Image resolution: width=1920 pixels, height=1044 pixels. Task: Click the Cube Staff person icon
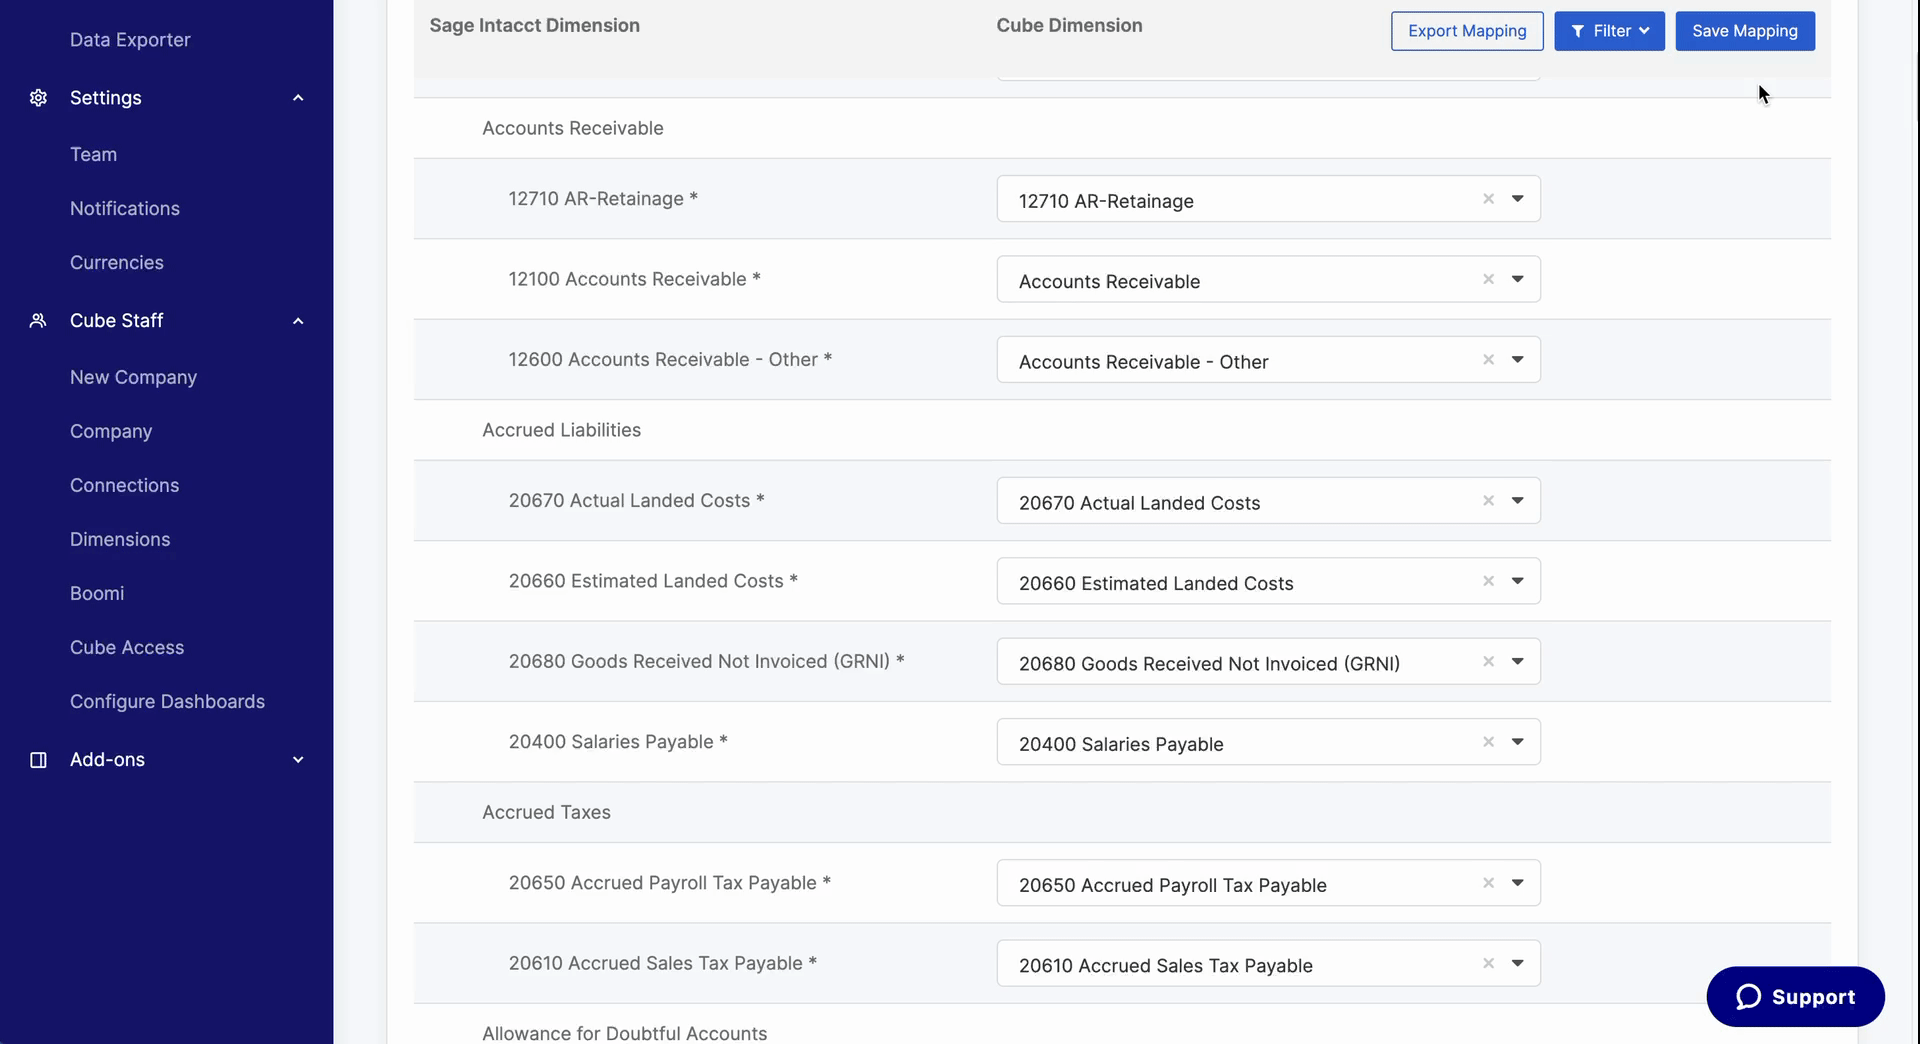coord(38,321)
